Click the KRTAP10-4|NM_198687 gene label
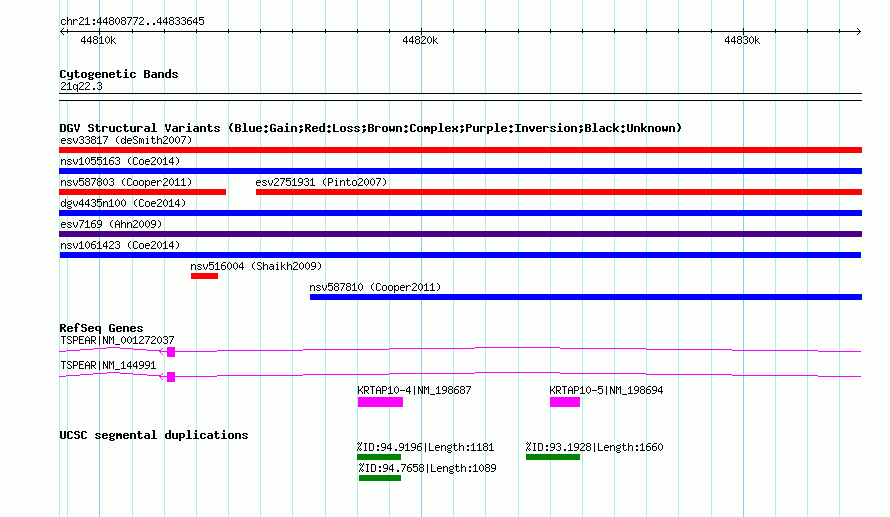Viewport: 890px width, 517px height. (x=414, y=390)
